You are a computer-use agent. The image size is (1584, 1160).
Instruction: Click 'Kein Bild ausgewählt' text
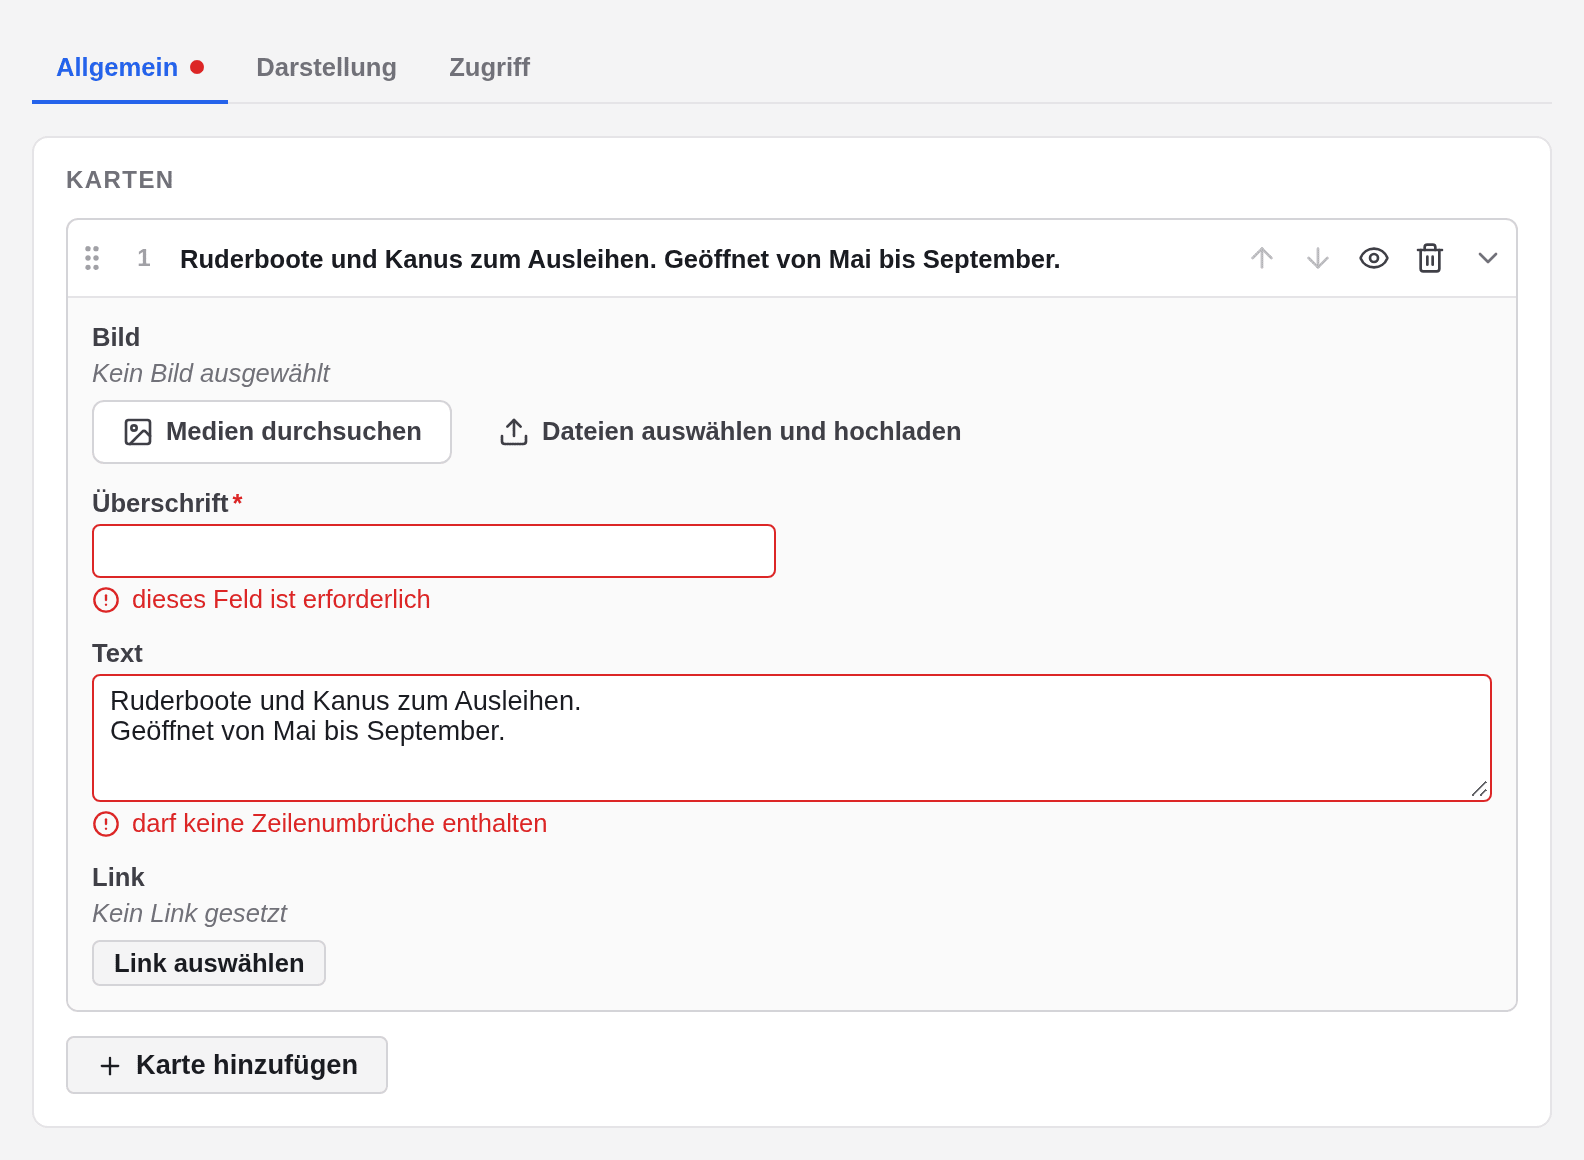point(211,373)
